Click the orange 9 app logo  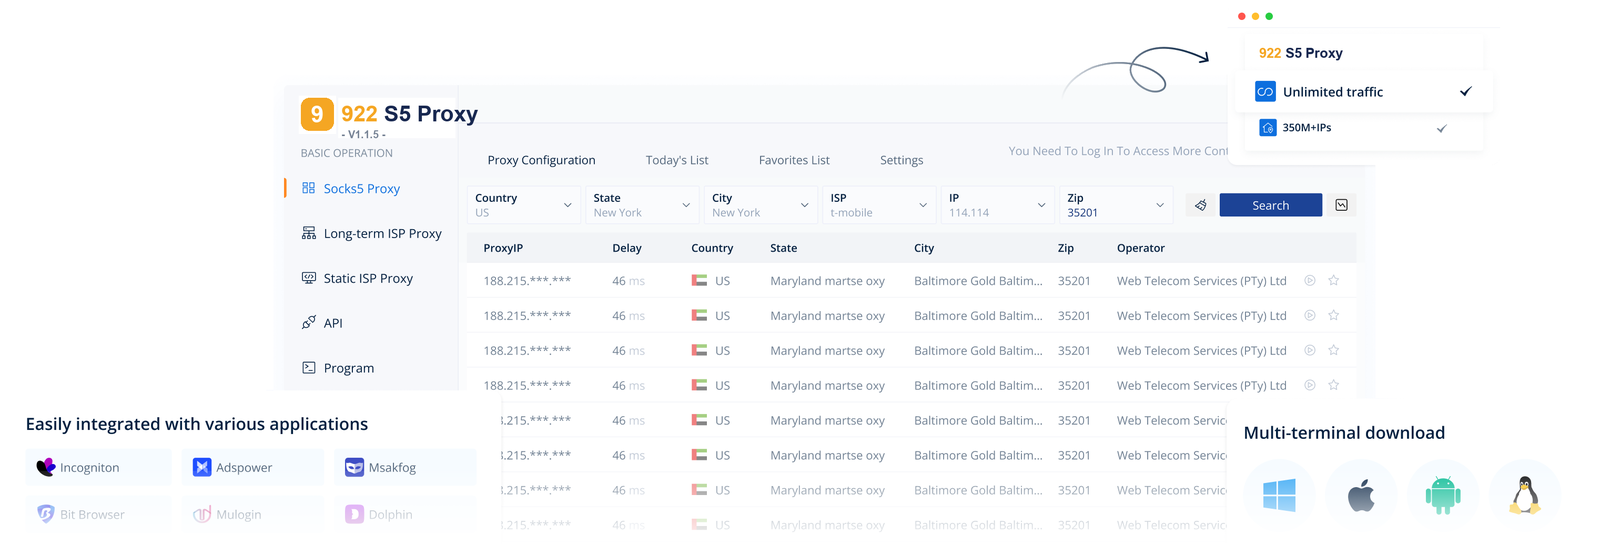pos(317,114)
